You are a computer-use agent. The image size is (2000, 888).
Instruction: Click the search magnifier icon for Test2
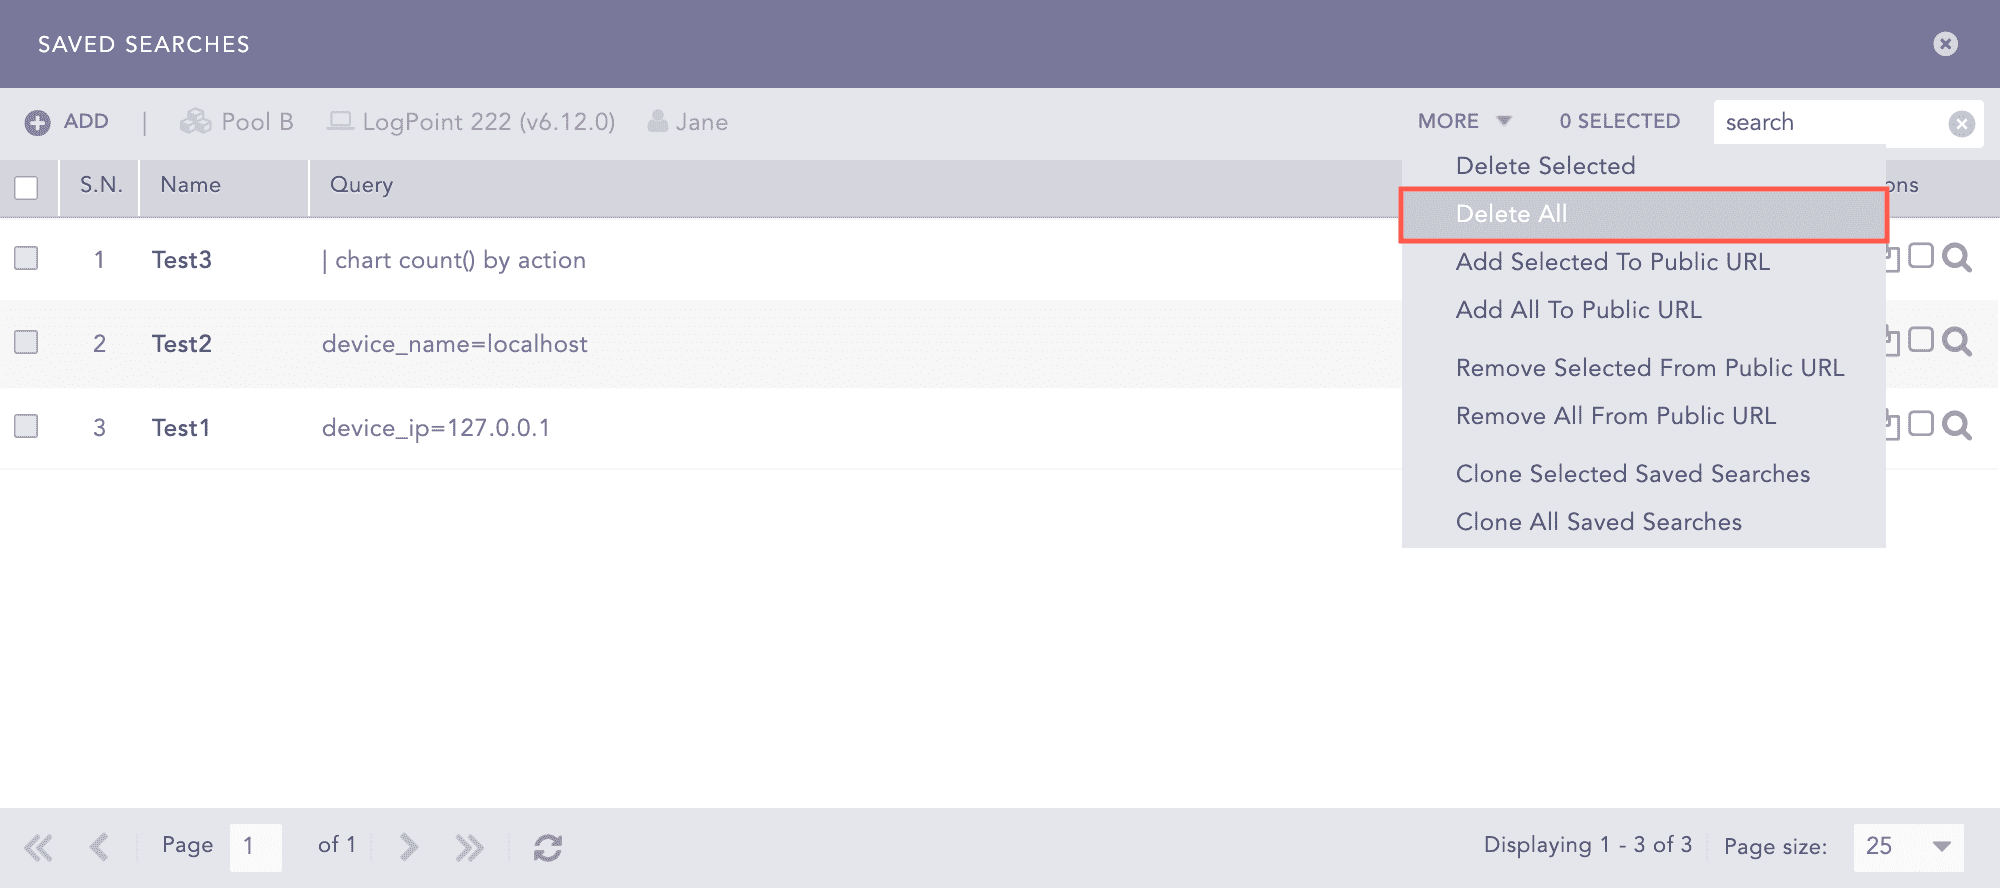coord(1956,342)
